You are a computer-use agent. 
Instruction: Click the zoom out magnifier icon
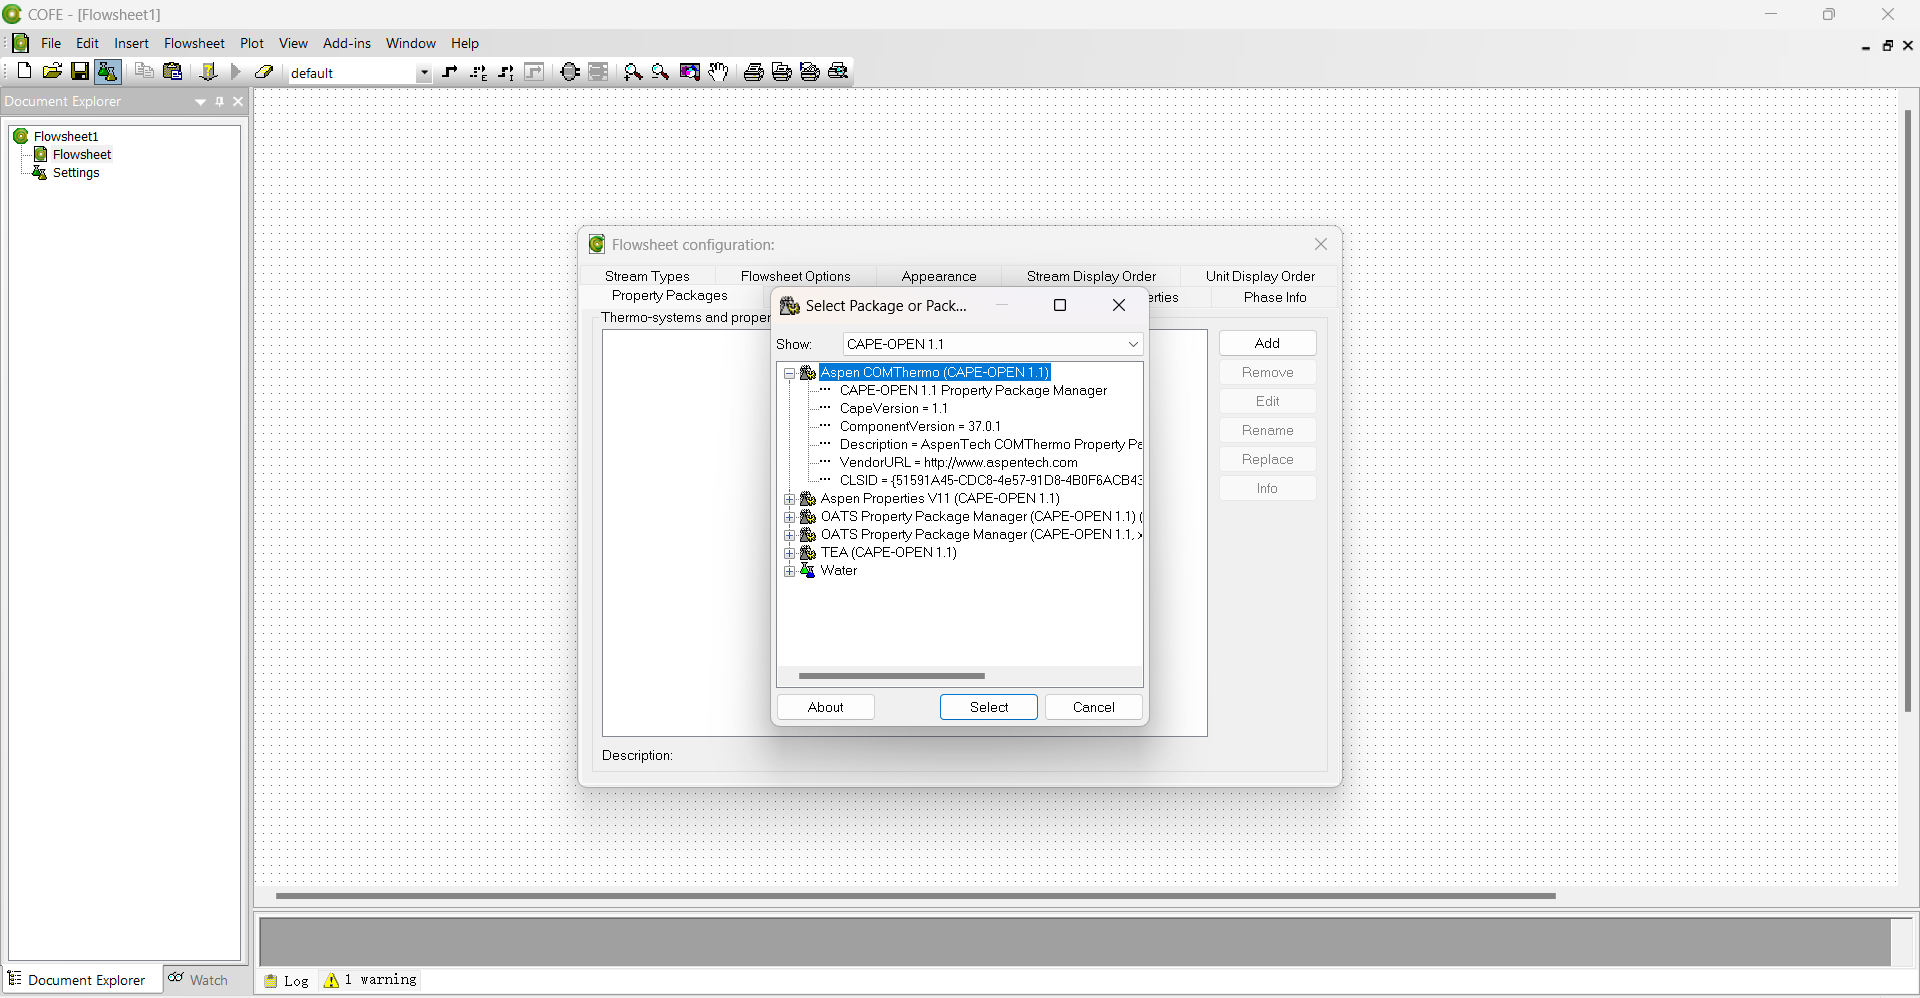661,72
